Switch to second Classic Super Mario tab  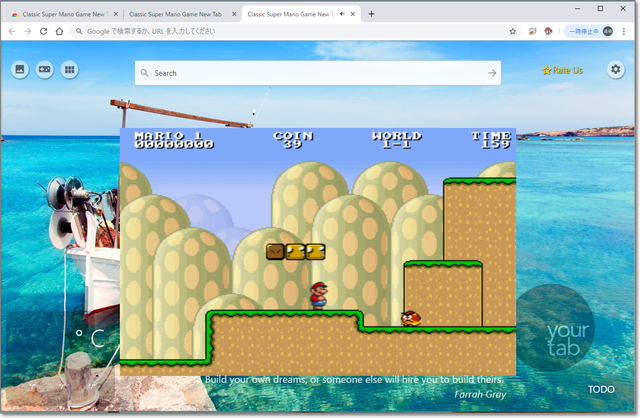coord(175,14)
